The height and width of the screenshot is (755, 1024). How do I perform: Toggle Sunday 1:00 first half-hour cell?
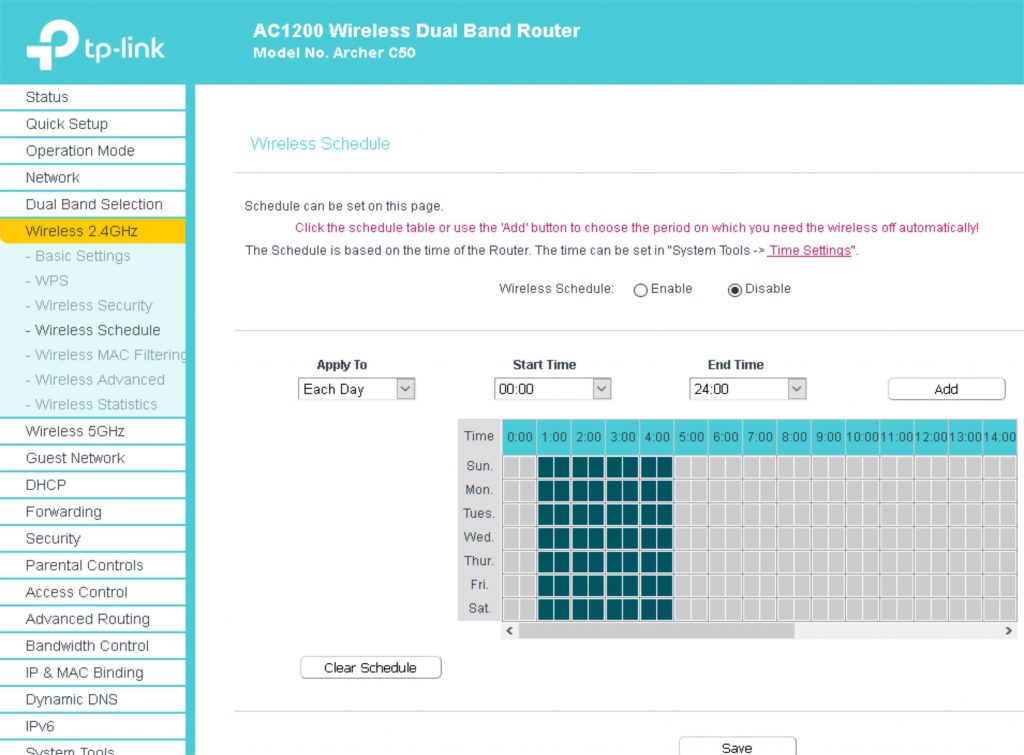tap(545, 467)
